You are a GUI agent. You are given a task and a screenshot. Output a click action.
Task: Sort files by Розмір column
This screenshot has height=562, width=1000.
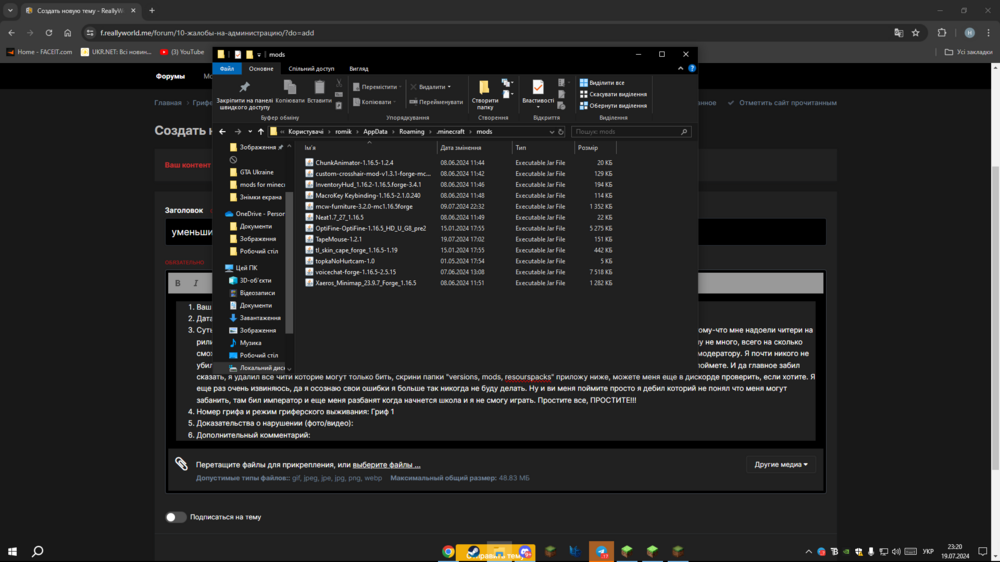(595, 148)
